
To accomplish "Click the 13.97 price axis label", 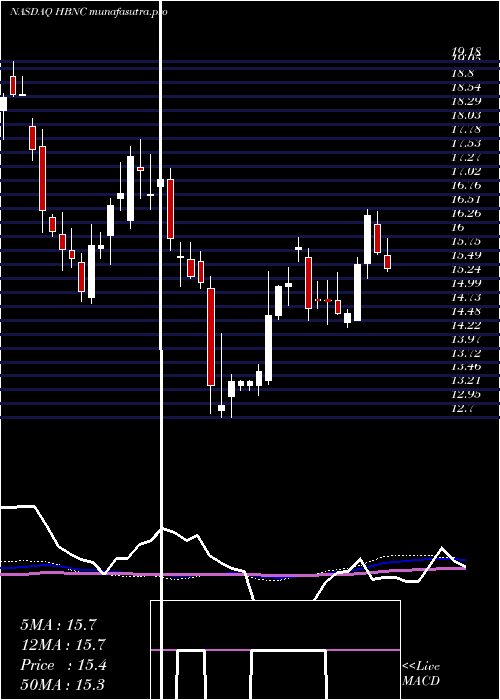I will pos(466,339).
